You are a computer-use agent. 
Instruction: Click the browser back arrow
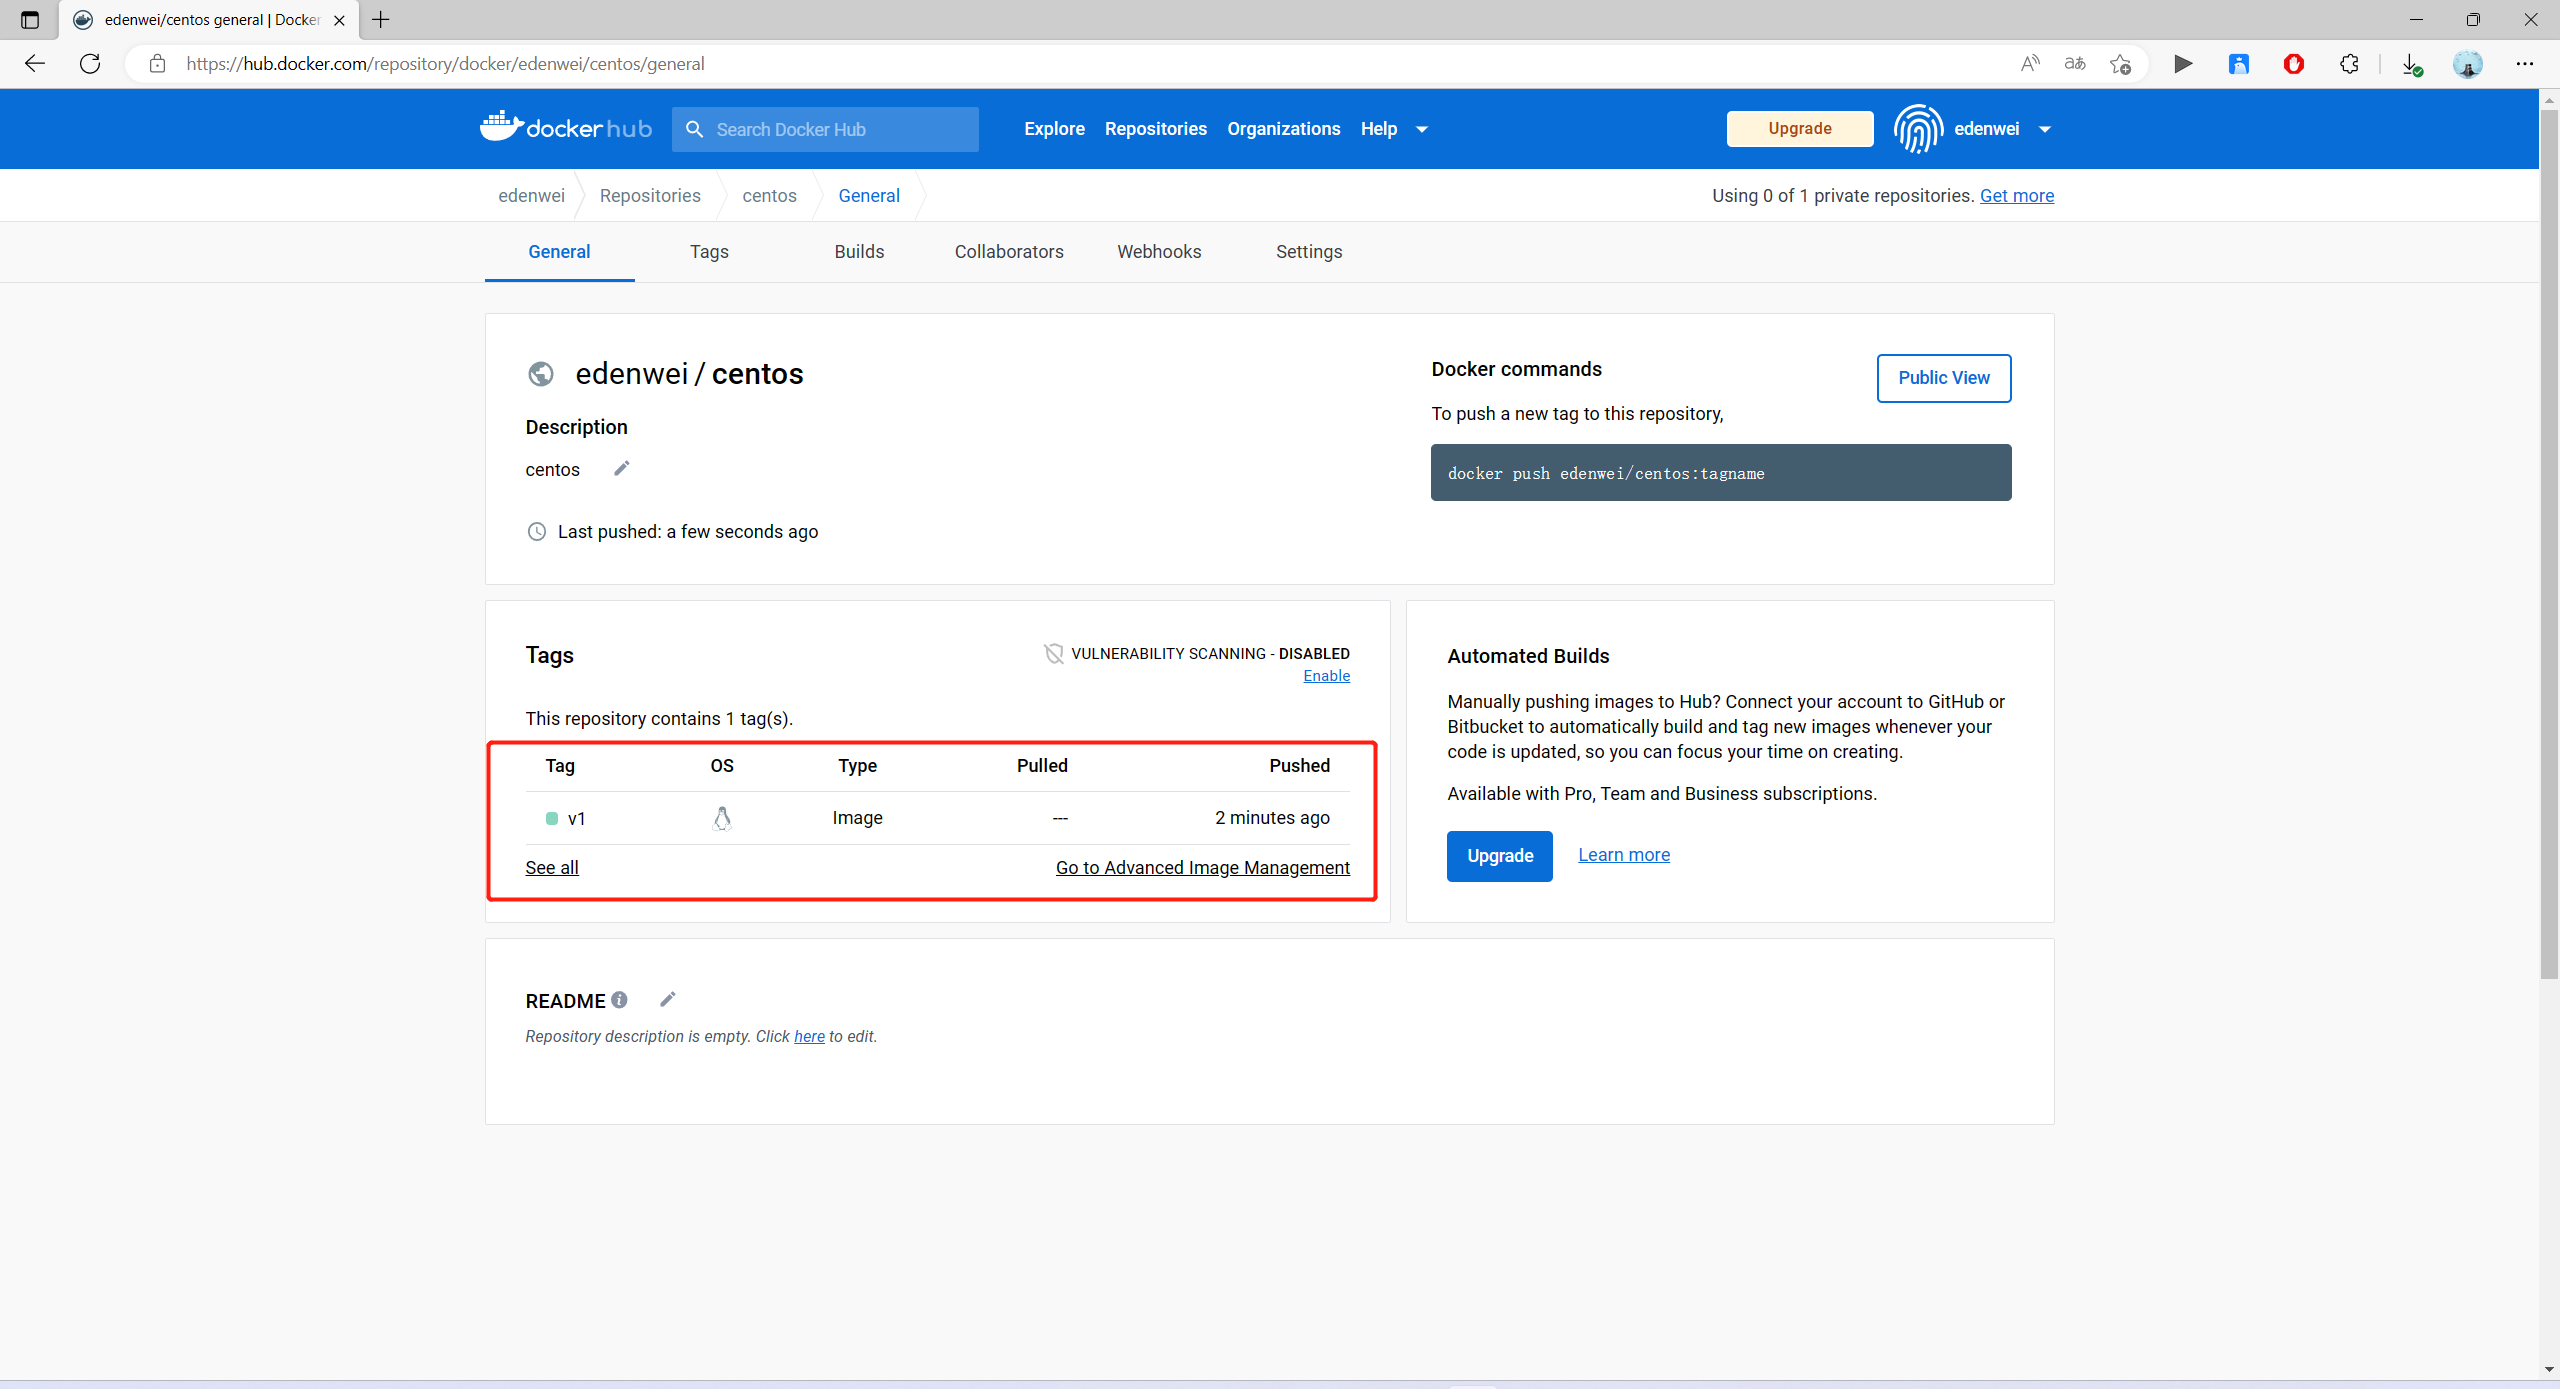[35, 64]
